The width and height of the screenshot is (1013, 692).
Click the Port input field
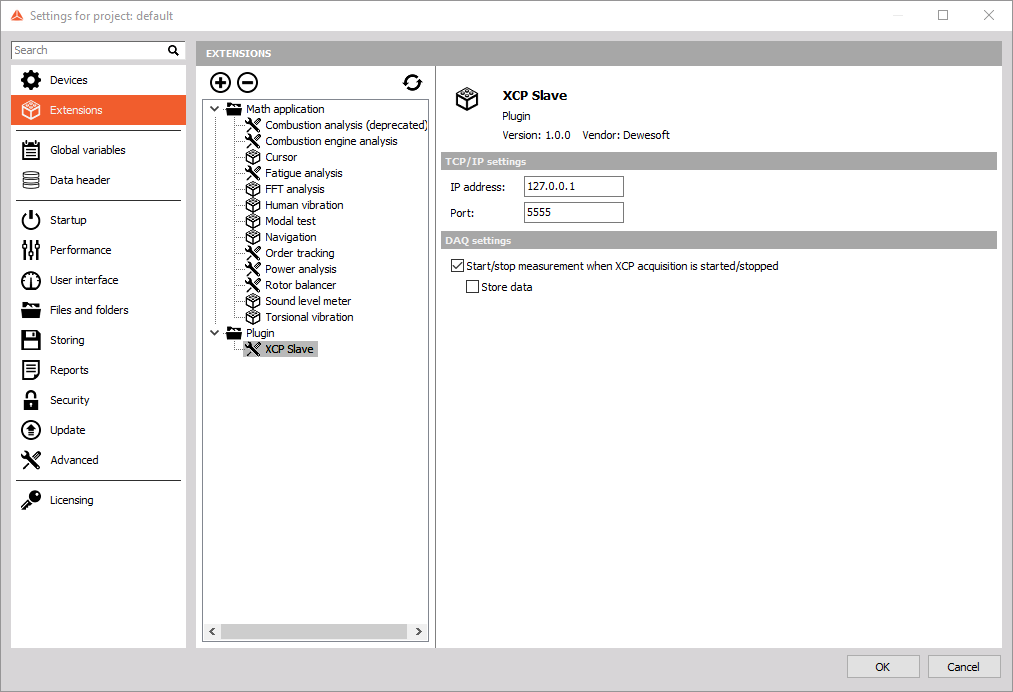point(574,213)
